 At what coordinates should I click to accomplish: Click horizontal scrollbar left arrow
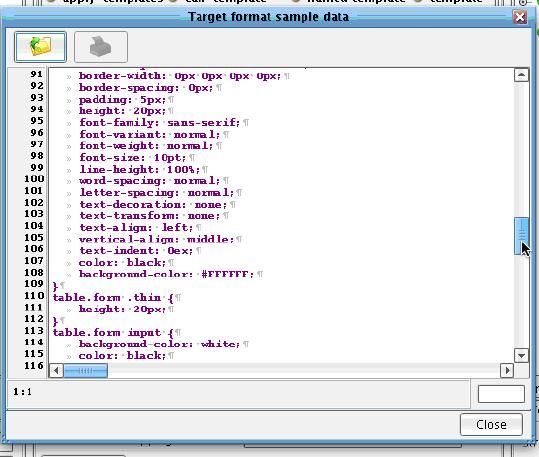(56, 371)
